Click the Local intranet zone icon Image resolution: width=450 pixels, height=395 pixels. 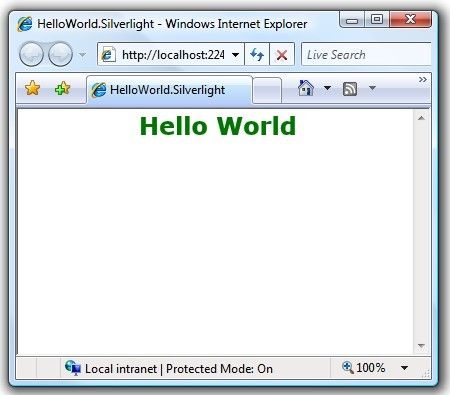click(x=73, y=368)
